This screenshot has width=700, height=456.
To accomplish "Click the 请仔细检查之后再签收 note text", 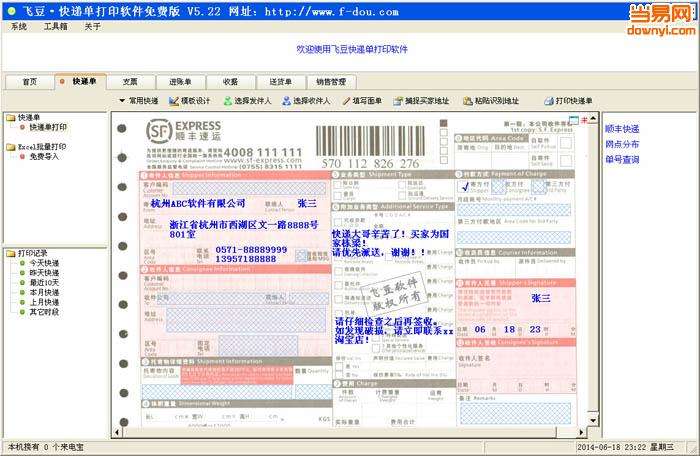I will [394, 330].
